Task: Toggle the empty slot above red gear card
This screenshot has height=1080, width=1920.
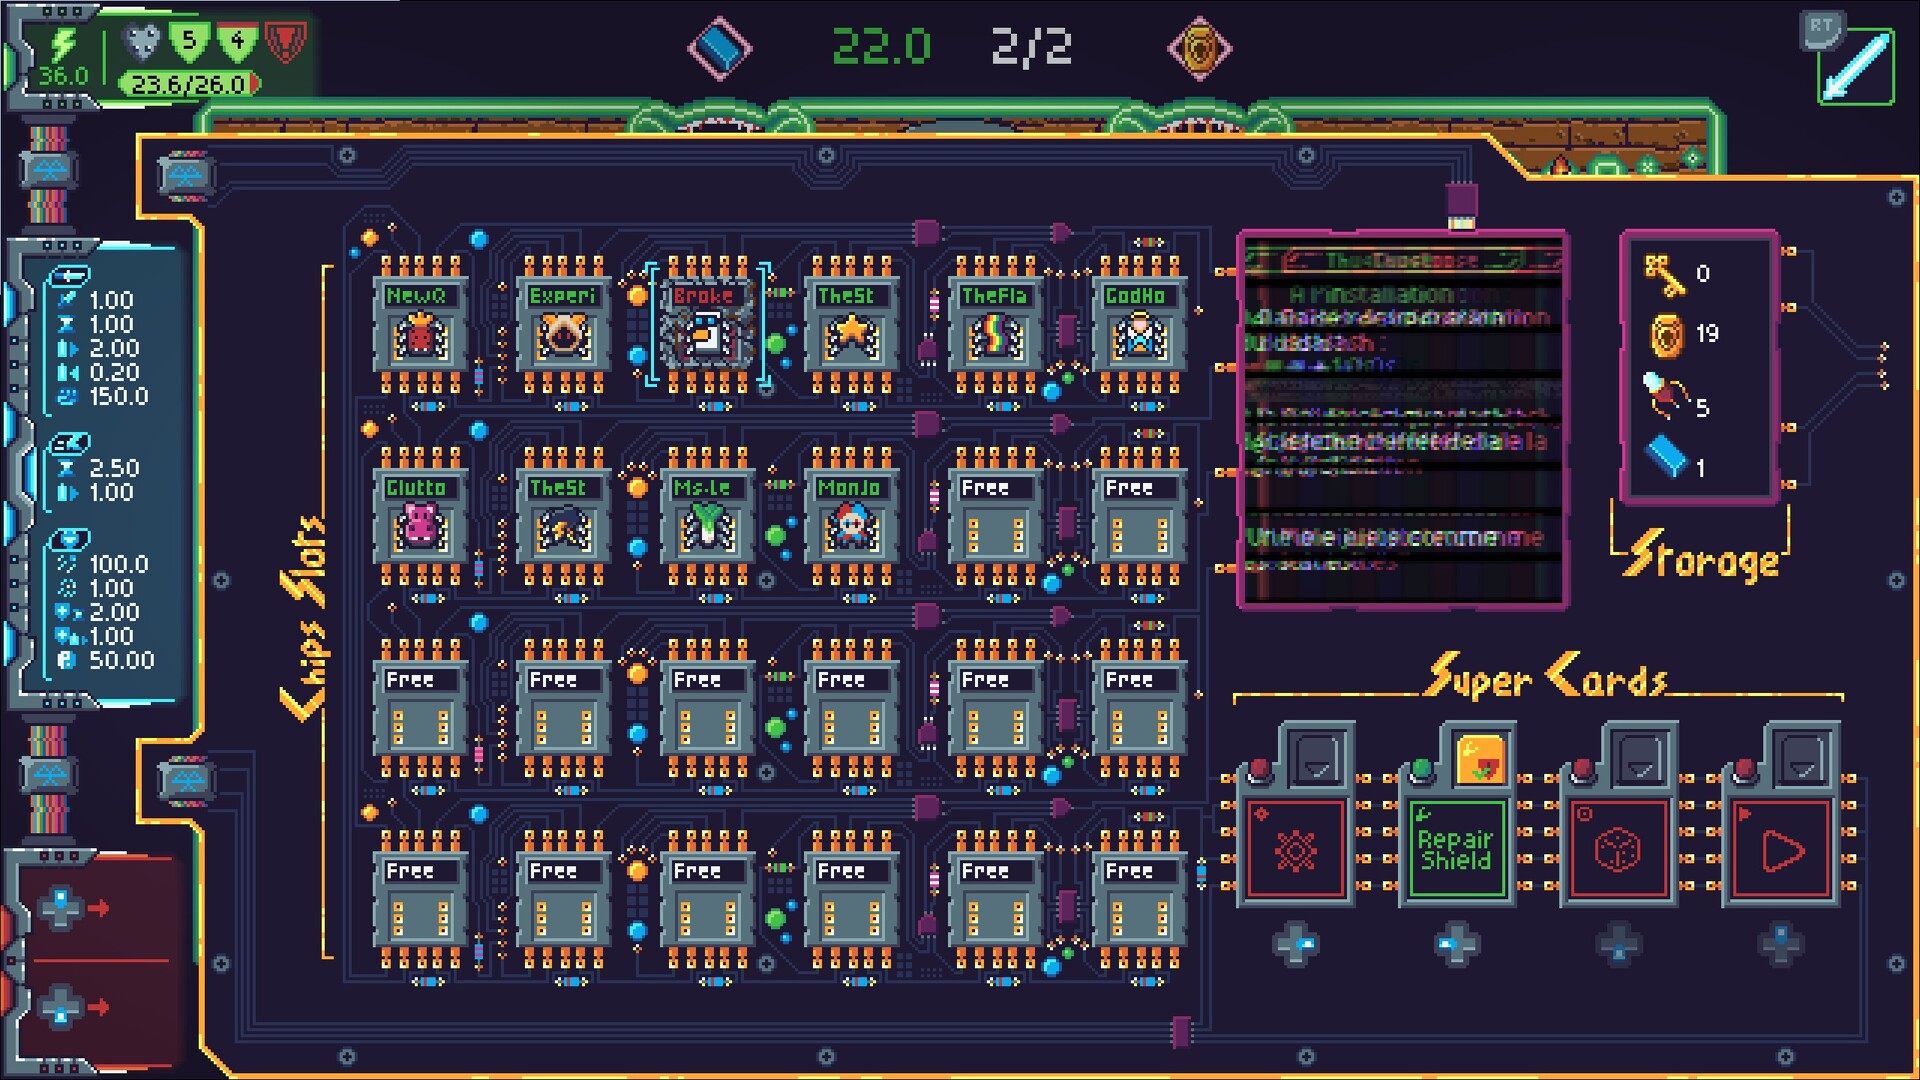Action: [1319, 760]
